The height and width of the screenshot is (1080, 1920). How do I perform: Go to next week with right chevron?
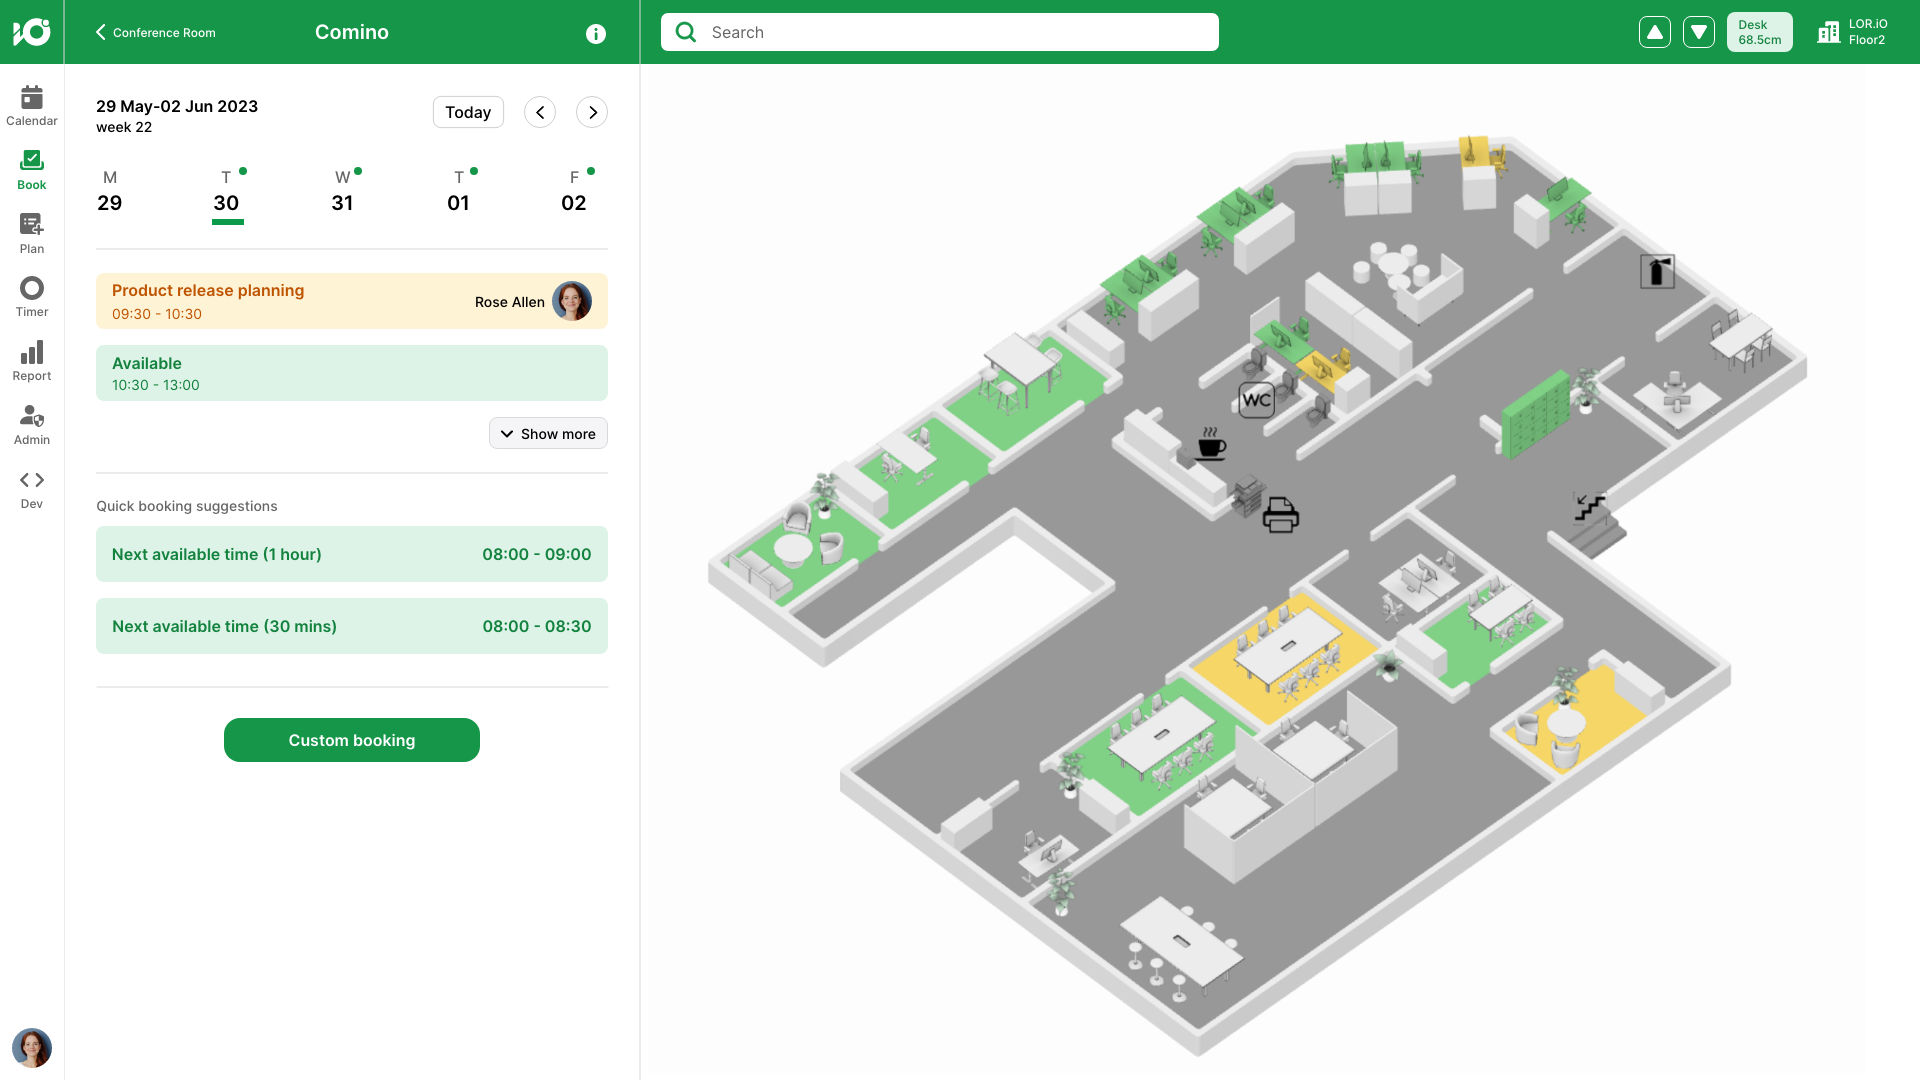point(592,112)
